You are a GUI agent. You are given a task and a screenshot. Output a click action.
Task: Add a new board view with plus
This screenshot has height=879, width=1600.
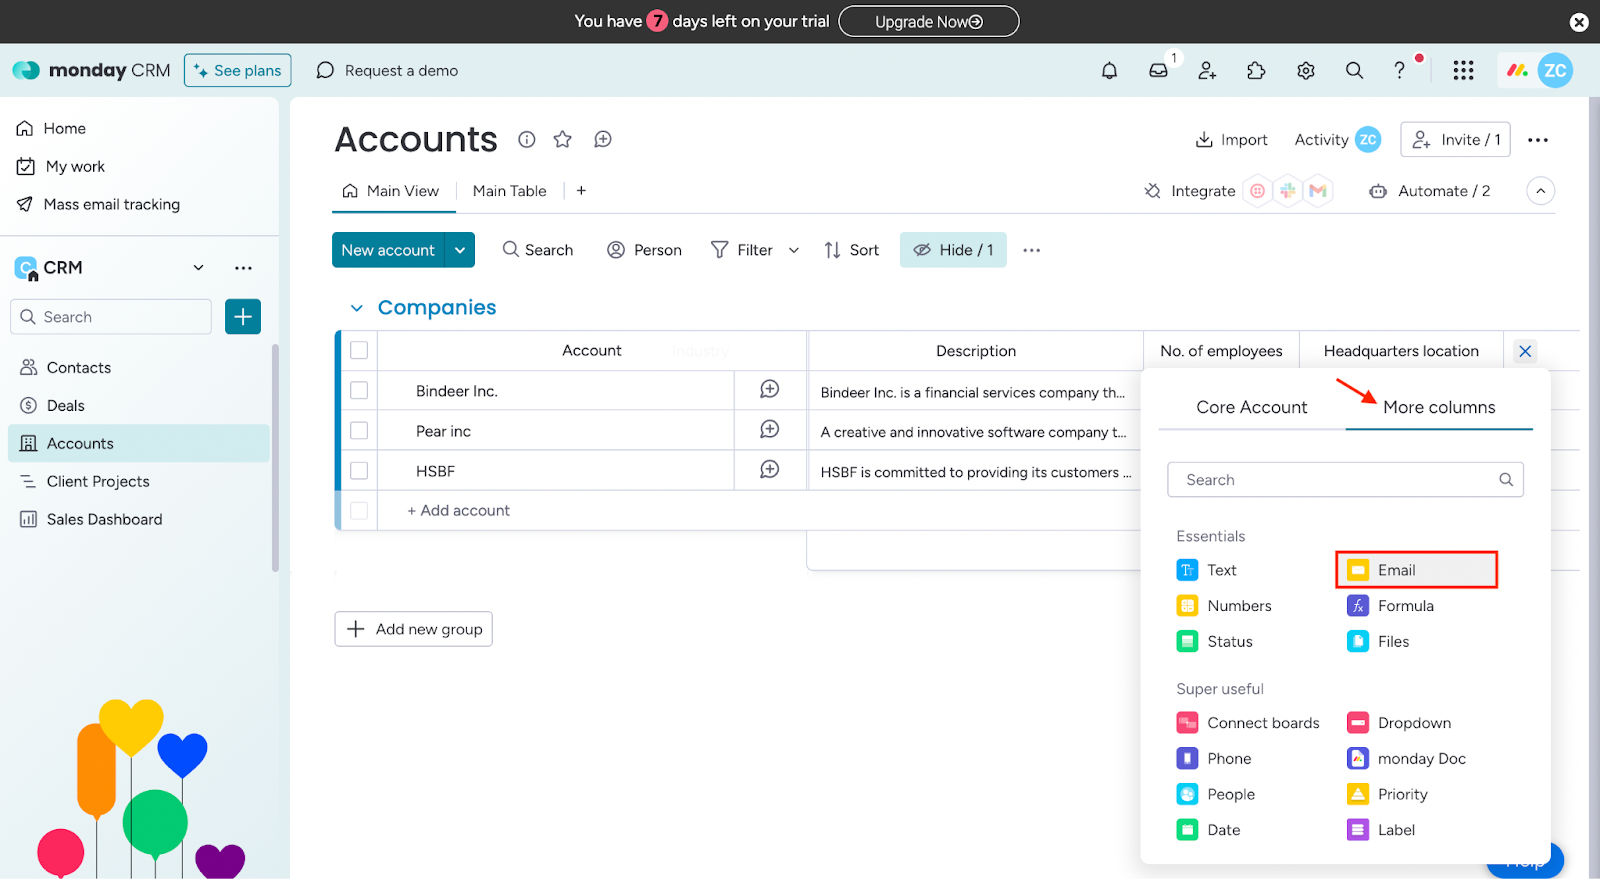581,190
